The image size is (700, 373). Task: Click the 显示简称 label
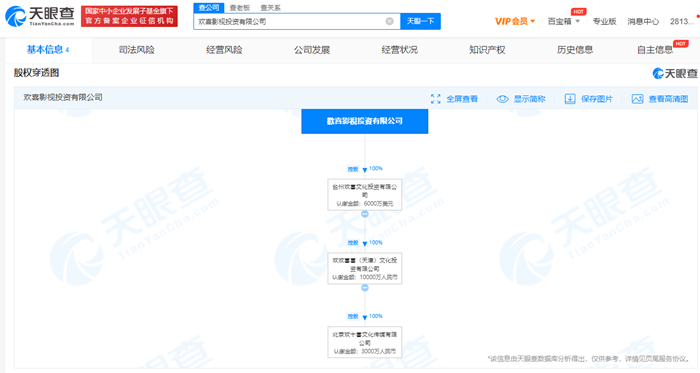click(529, 99)
